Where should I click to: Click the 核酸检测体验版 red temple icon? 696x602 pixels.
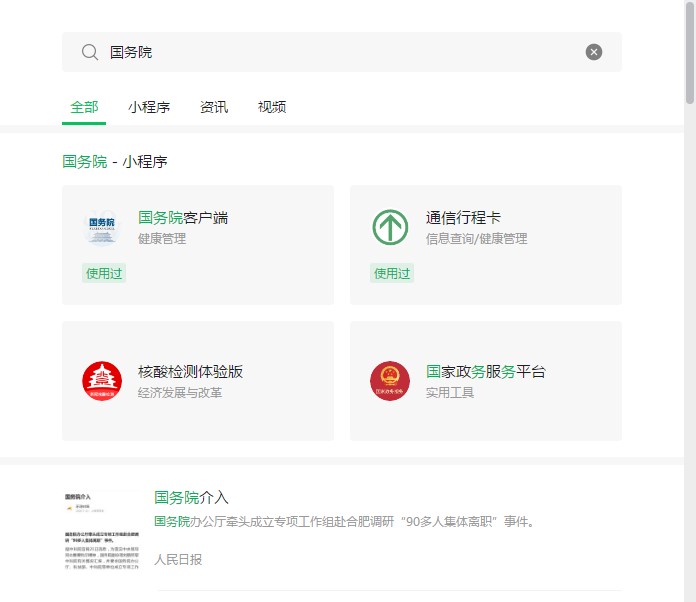pyautogui.click(x=102, y=381)
